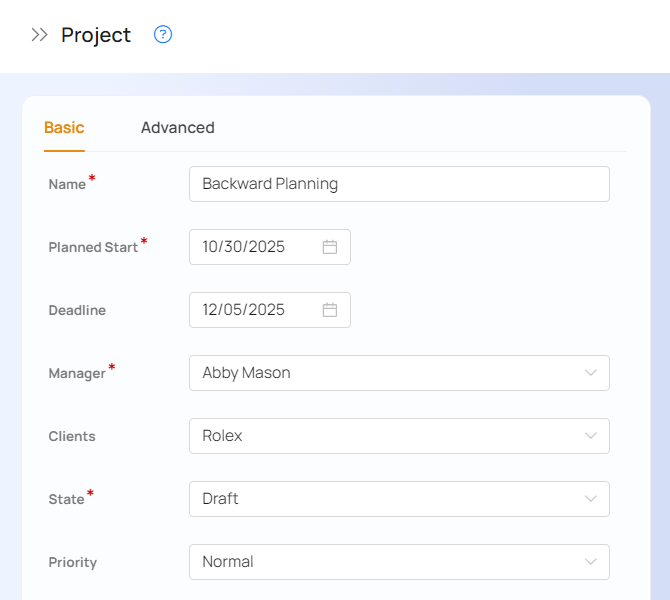Click the Deadline field label
The width and height of the screenshot is (670, 600).
point(77,310)
